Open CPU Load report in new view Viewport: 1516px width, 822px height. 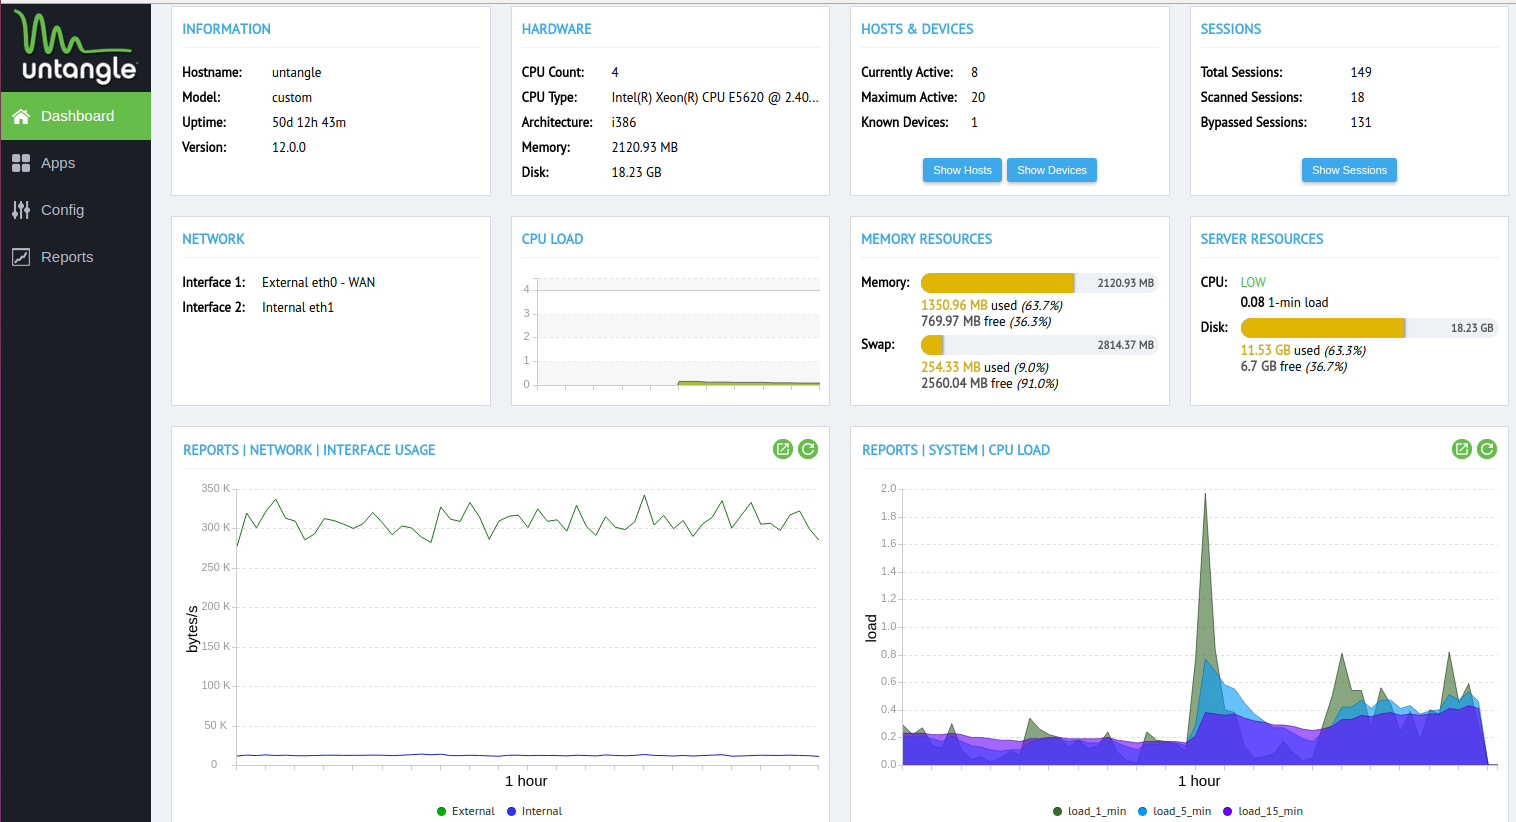1461,449
